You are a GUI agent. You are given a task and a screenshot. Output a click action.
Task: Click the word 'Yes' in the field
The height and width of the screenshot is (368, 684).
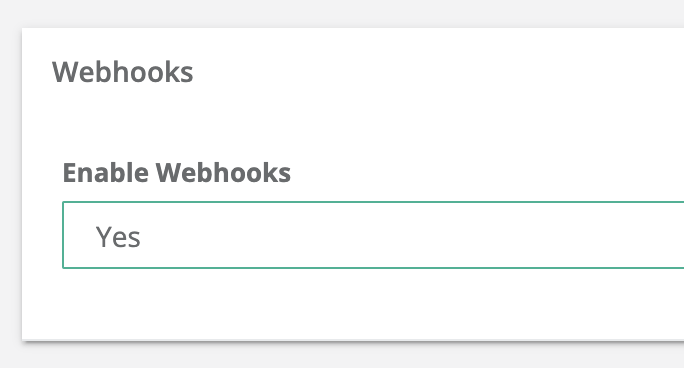coord(118,237)
